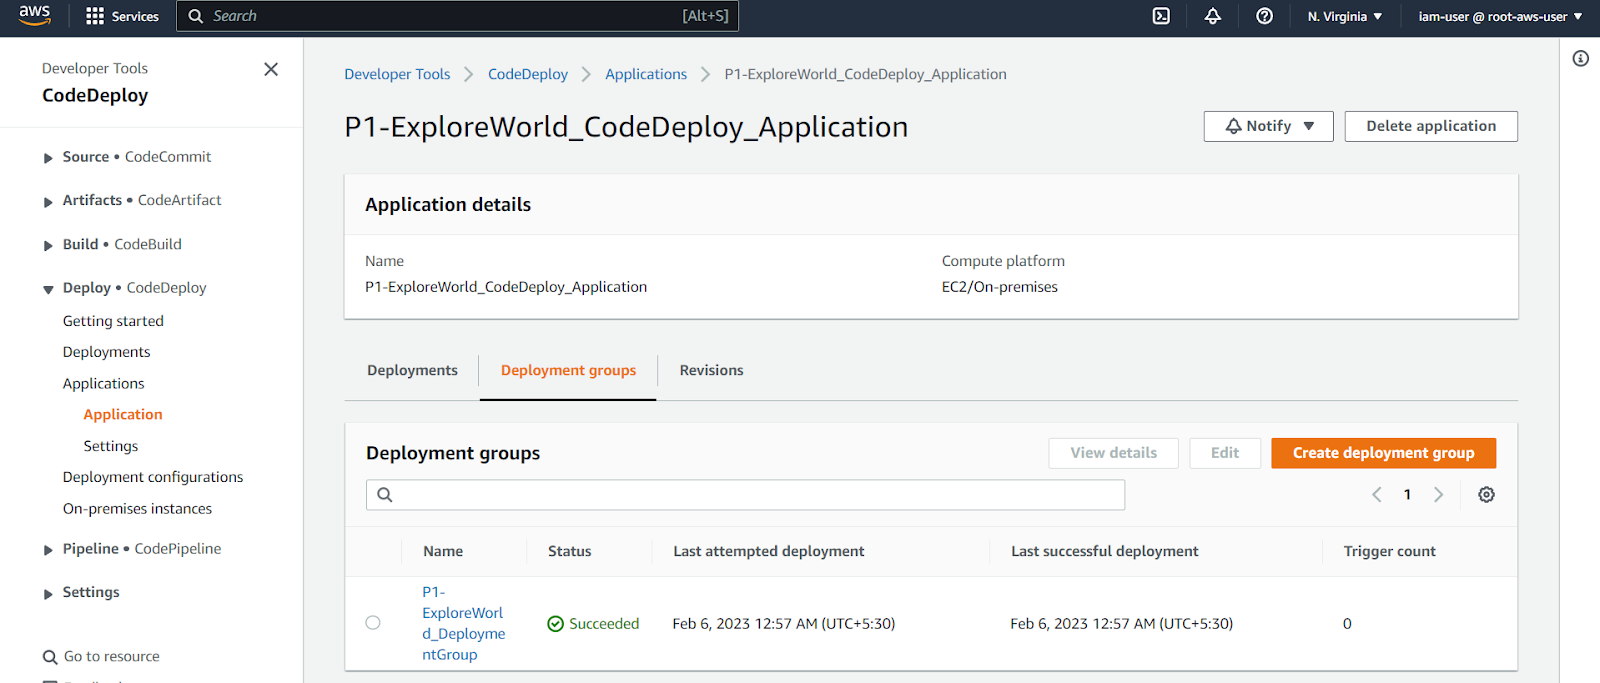Click the Go to resource search icon

click(x=50, y=657)
